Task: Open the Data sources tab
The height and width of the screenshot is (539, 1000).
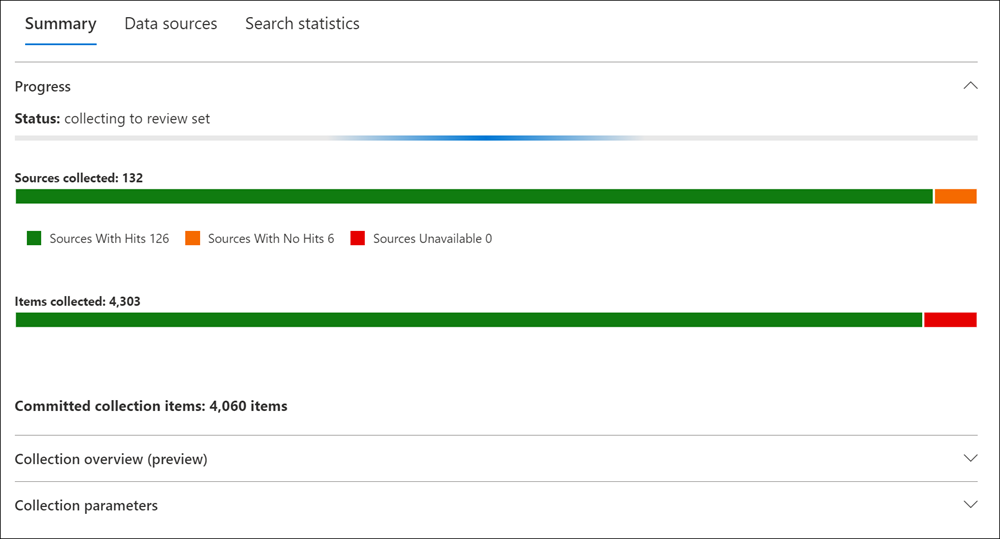Action: (x=170, y=24)
